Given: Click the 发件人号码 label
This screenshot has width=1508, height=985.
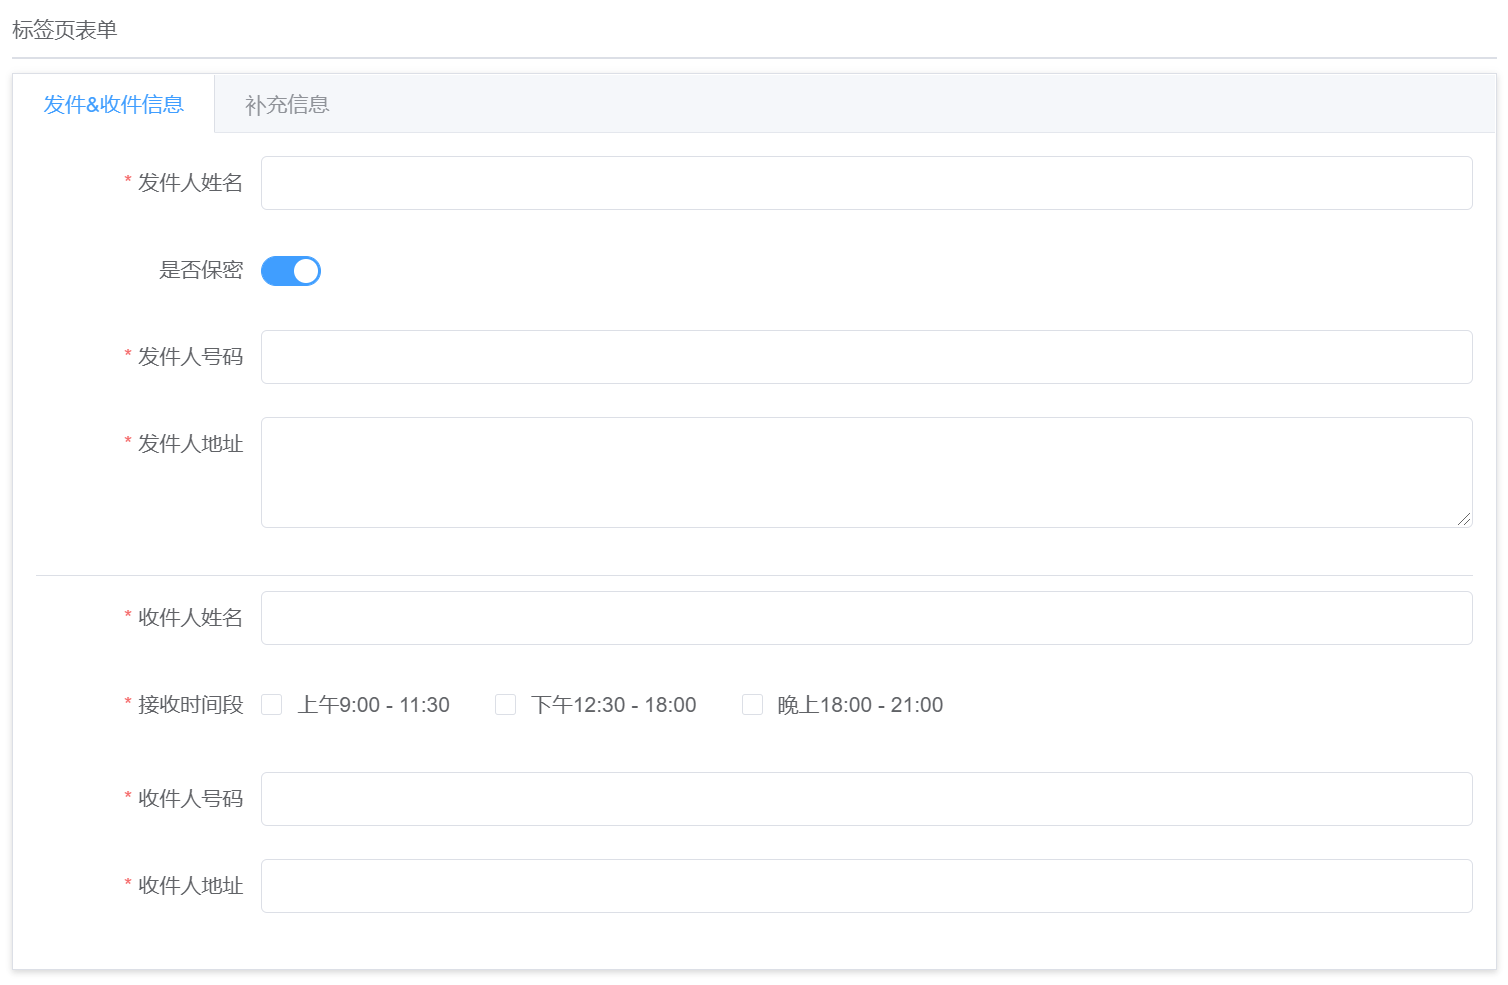Looking at the screenshot, I should pyautogui.click(x=190, y=357).
